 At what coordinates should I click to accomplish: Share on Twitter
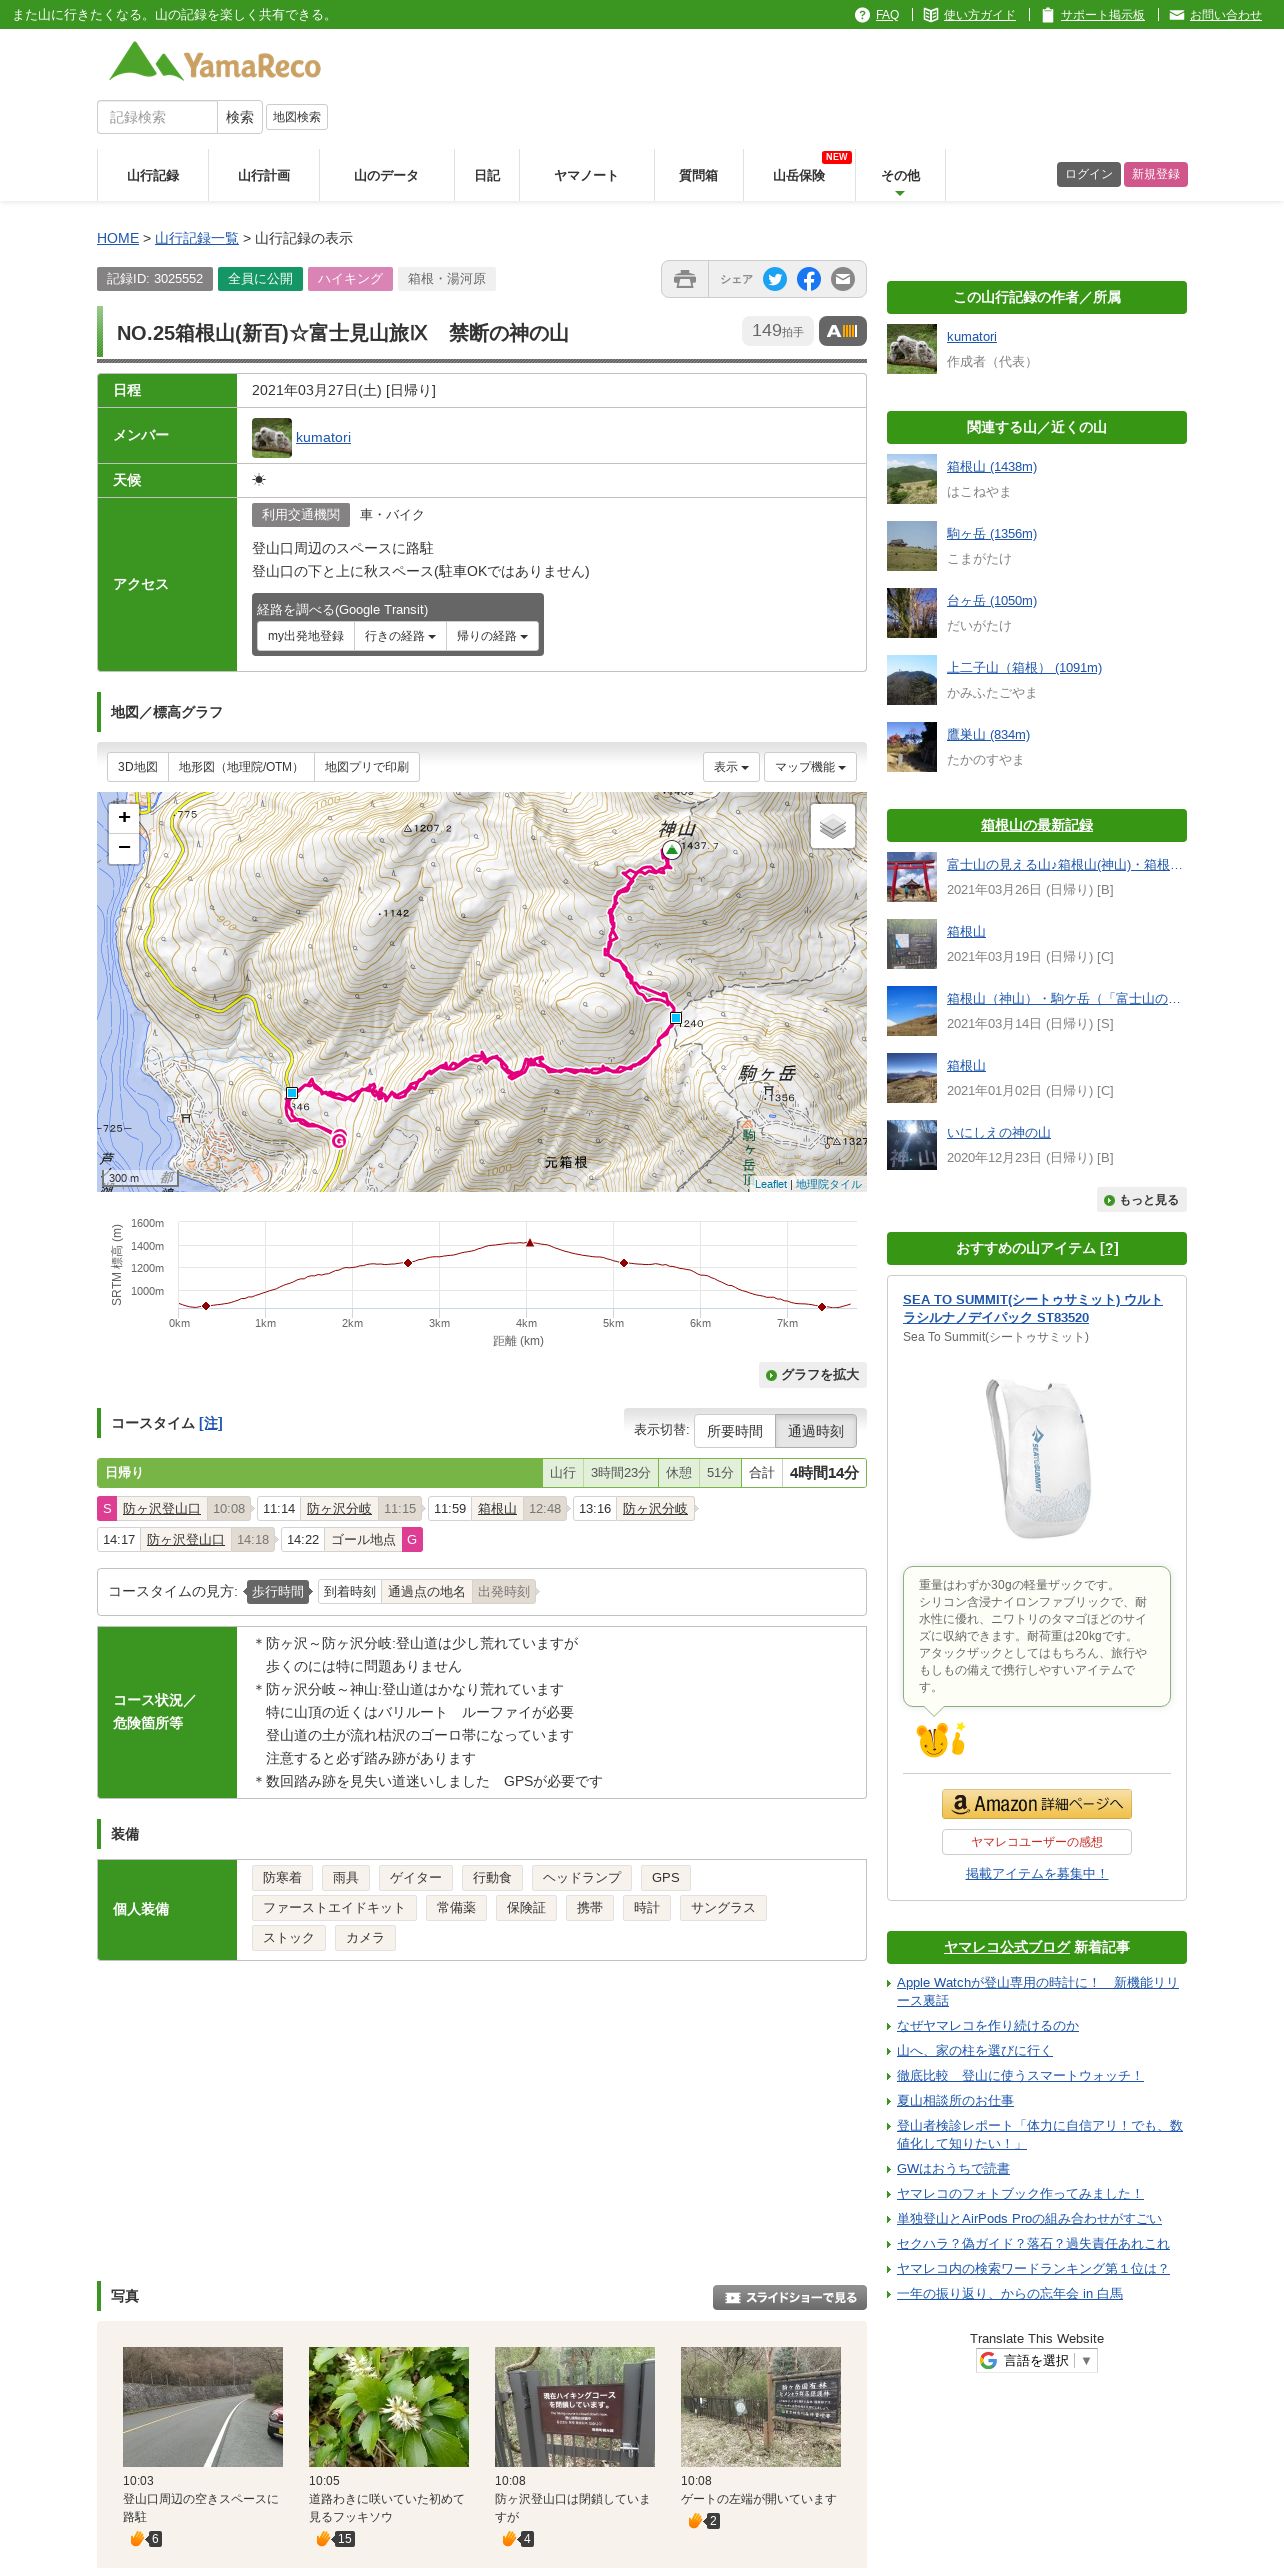click(x=775, y=279)
